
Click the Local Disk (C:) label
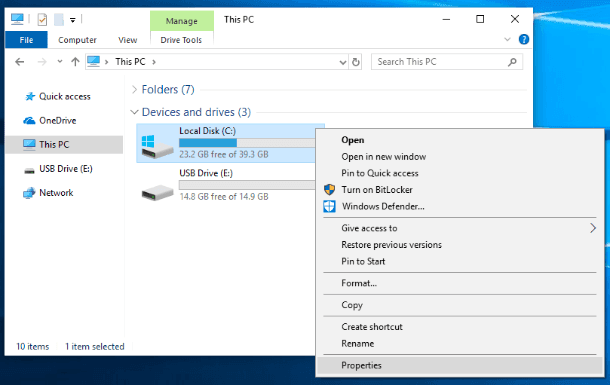[x=207, y=131]
